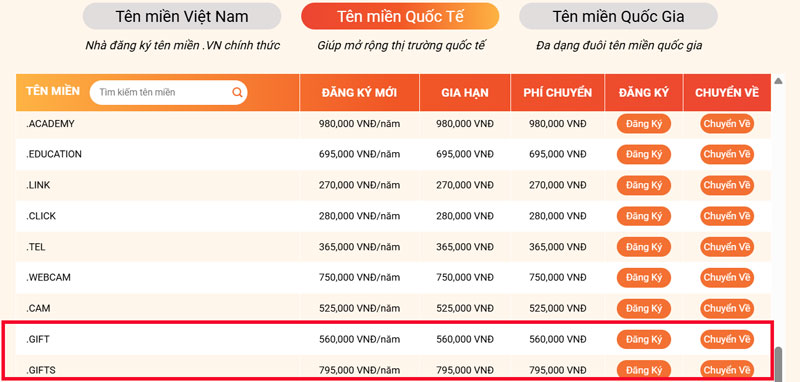
Task: Transfer the .CAM domain via Chuyển Về
Action: [727, 309]
